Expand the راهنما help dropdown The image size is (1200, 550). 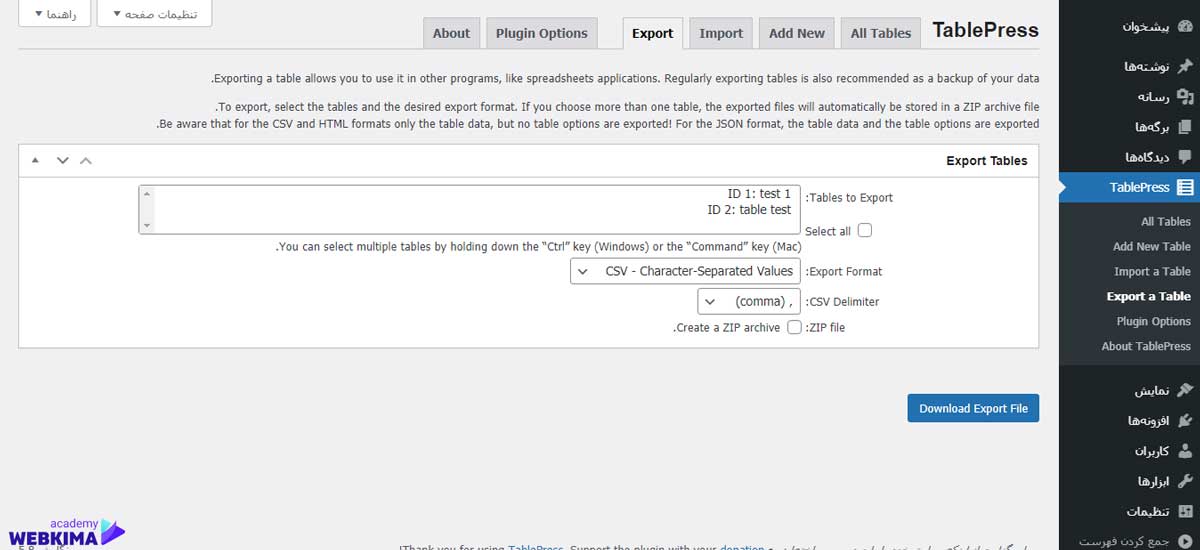tap(54, 14)
